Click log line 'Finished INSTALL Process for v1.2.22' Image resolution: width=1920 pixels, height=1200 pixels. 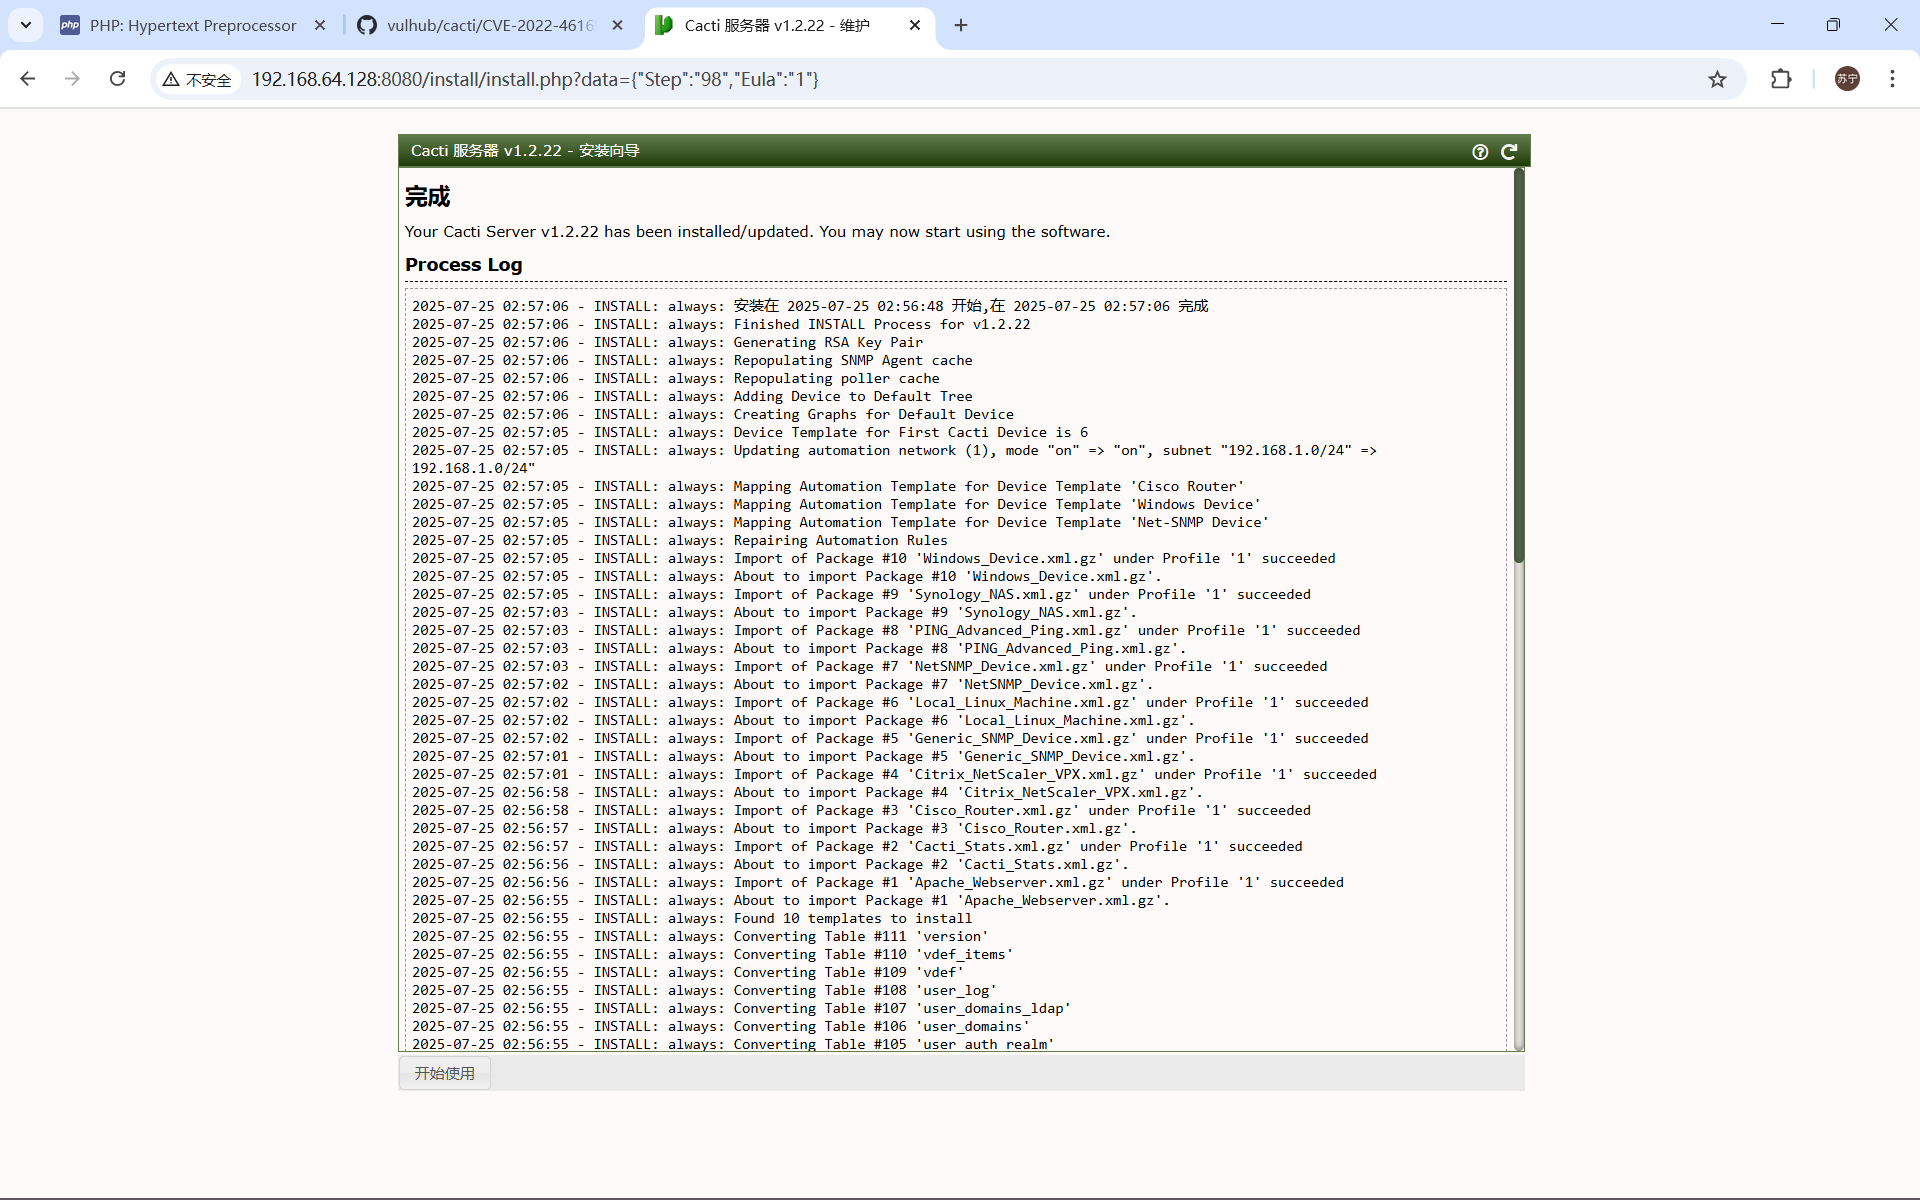click(x=721, y=325)
